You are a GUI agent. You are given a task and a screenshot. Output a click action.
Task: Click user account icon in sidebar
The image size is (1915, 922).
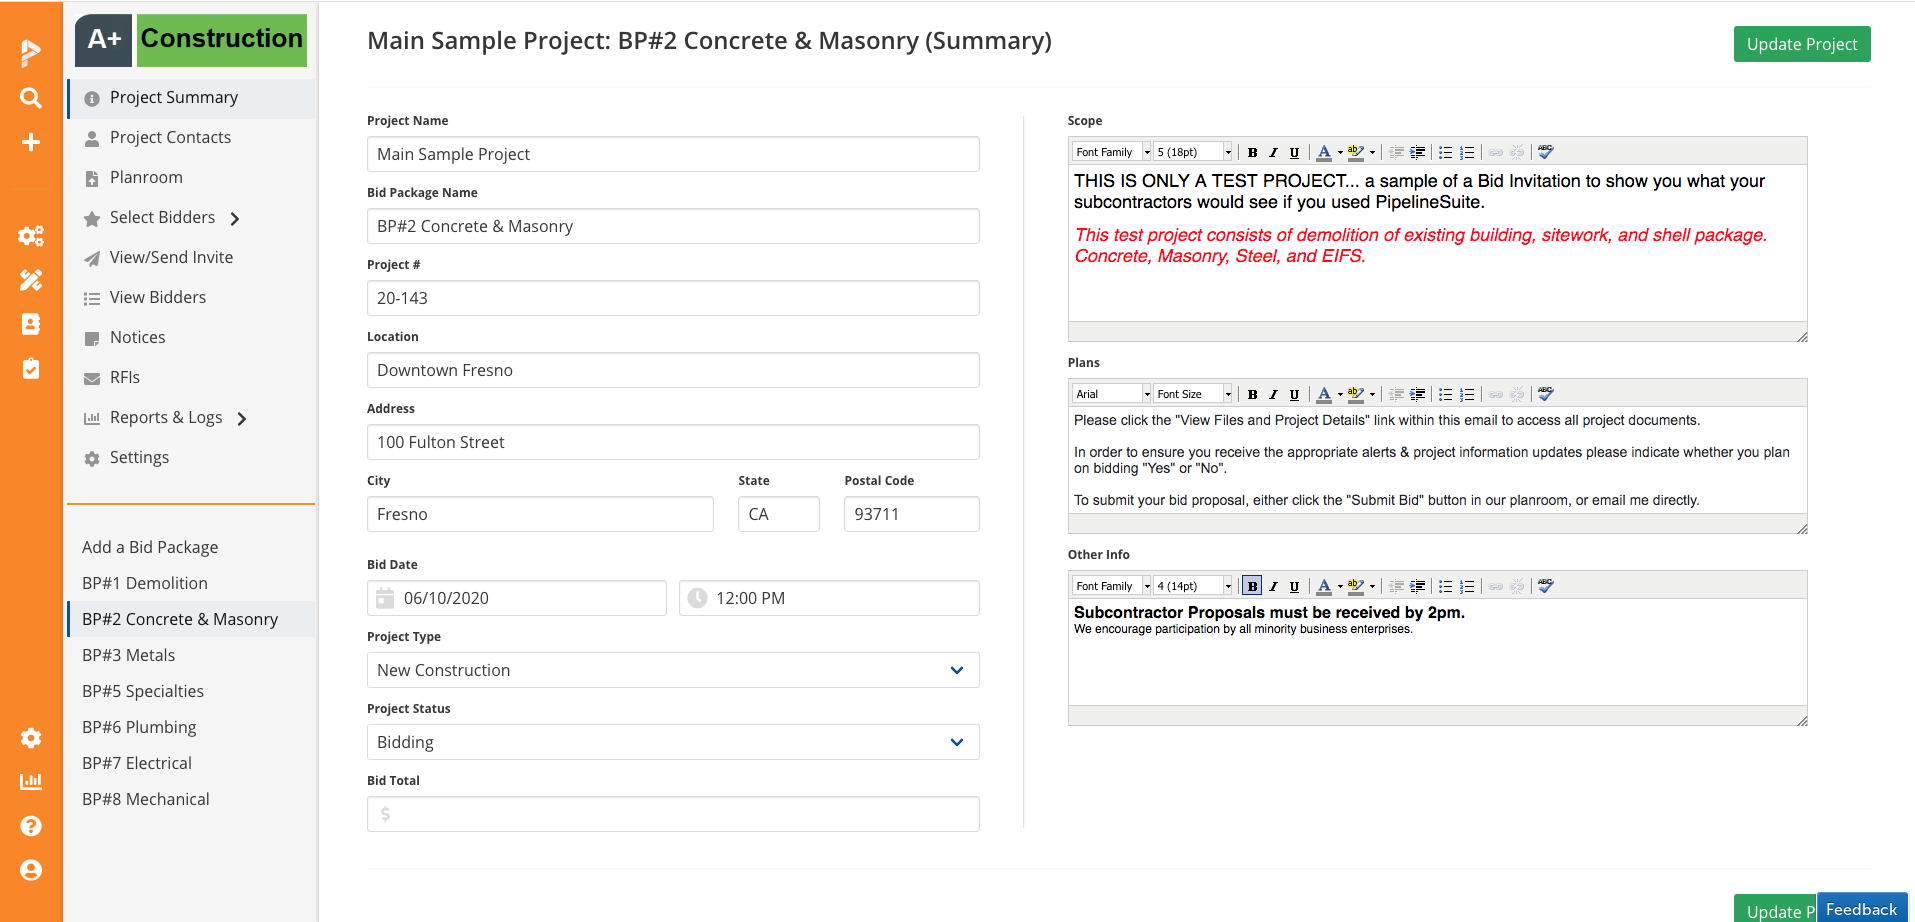(x=31, y=870)
